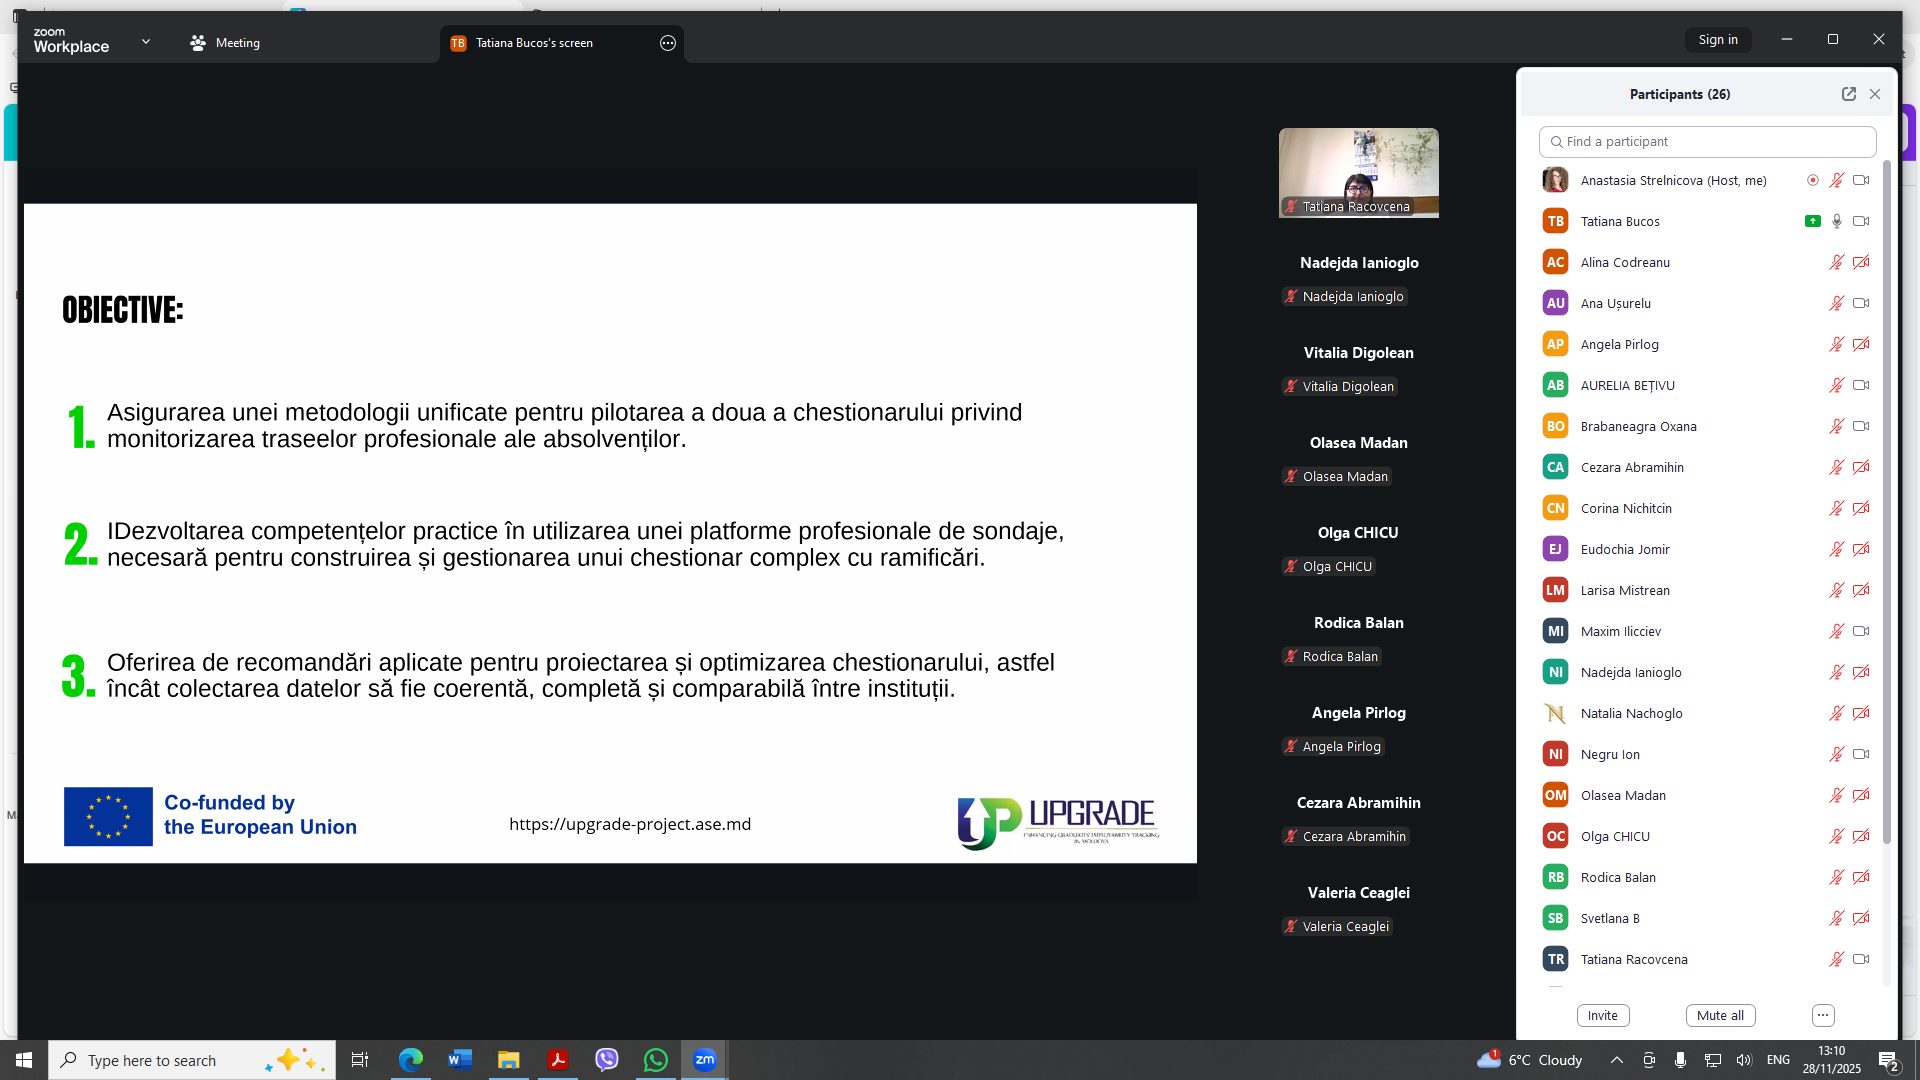Select Tatiana Bucos's screen tab
This screenshot has height=1080, width=1920.
click(x=534, y=43)
